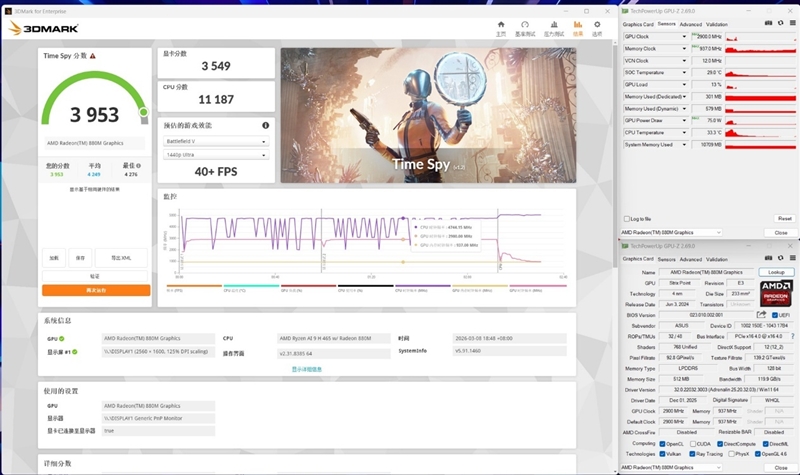Click the AMD Radeon logo in GPU-Z
This screenshot has width=800, height=475.
pyautogui.click(x=776, y=293)
